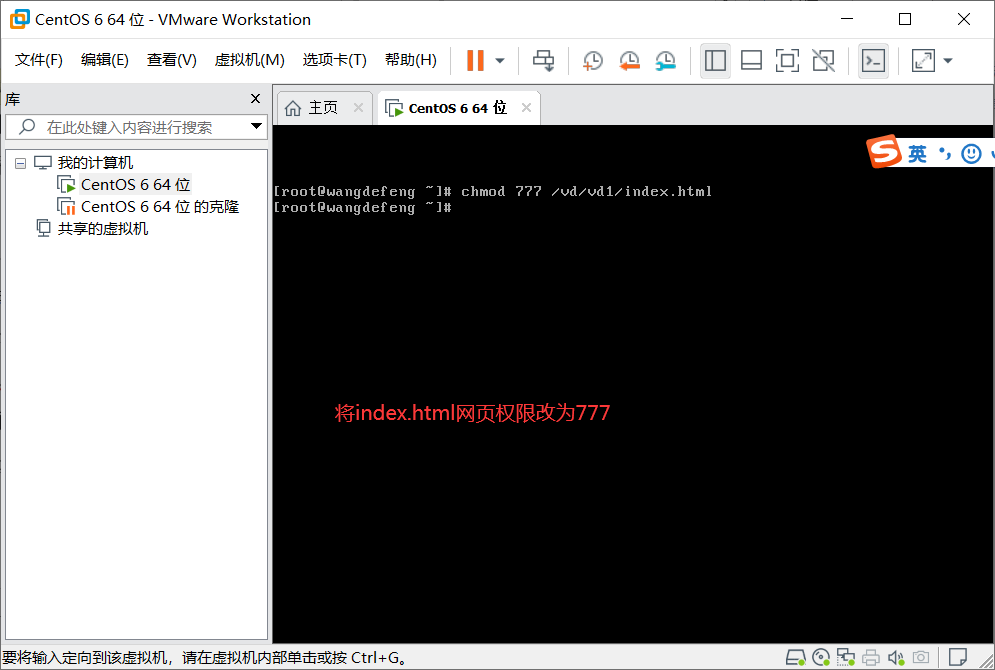Click the Sogou input method S logo
Image resolution: width=995 pixels, height=670 pixels.
point(883,151)
